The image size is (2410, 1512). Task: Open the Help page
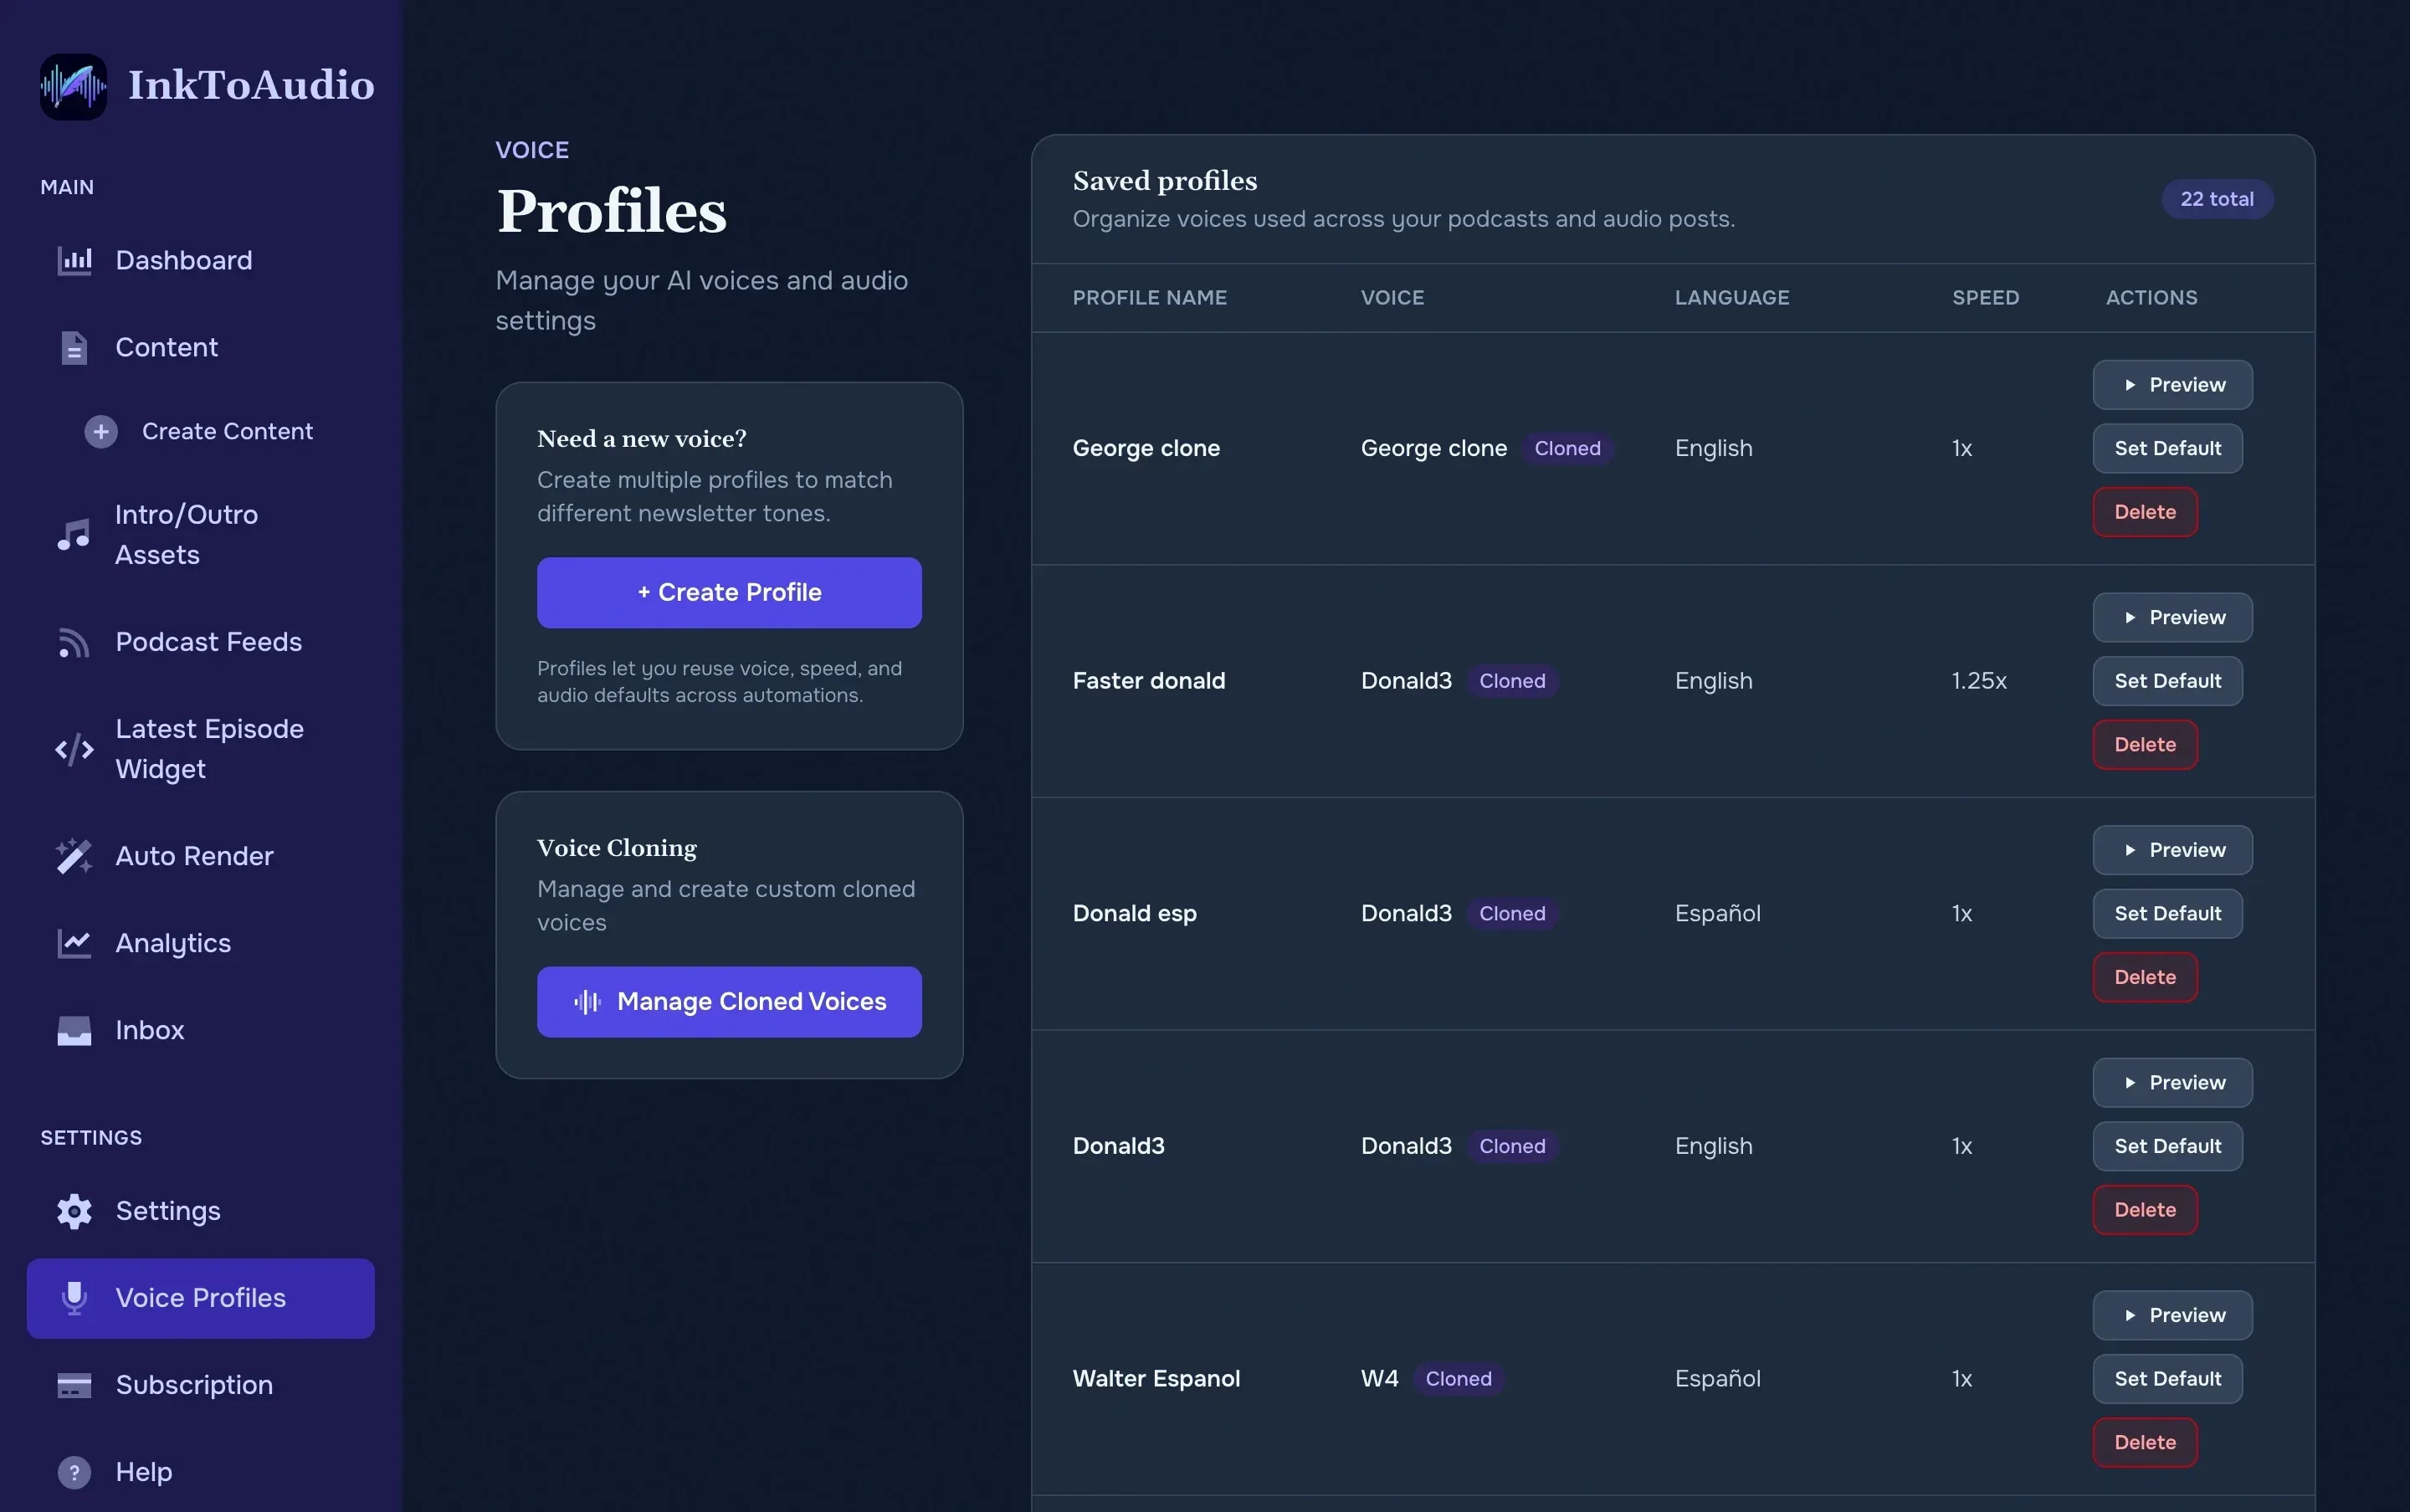(201, 1473)
